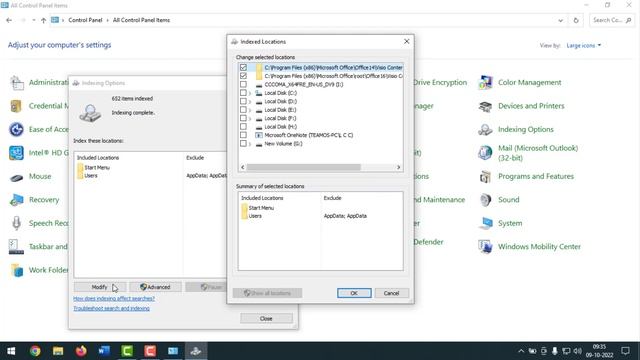This screenshot has width=640, height=360.
Task: Open the Windows Mobility Center icon
Action: [485, 247]
